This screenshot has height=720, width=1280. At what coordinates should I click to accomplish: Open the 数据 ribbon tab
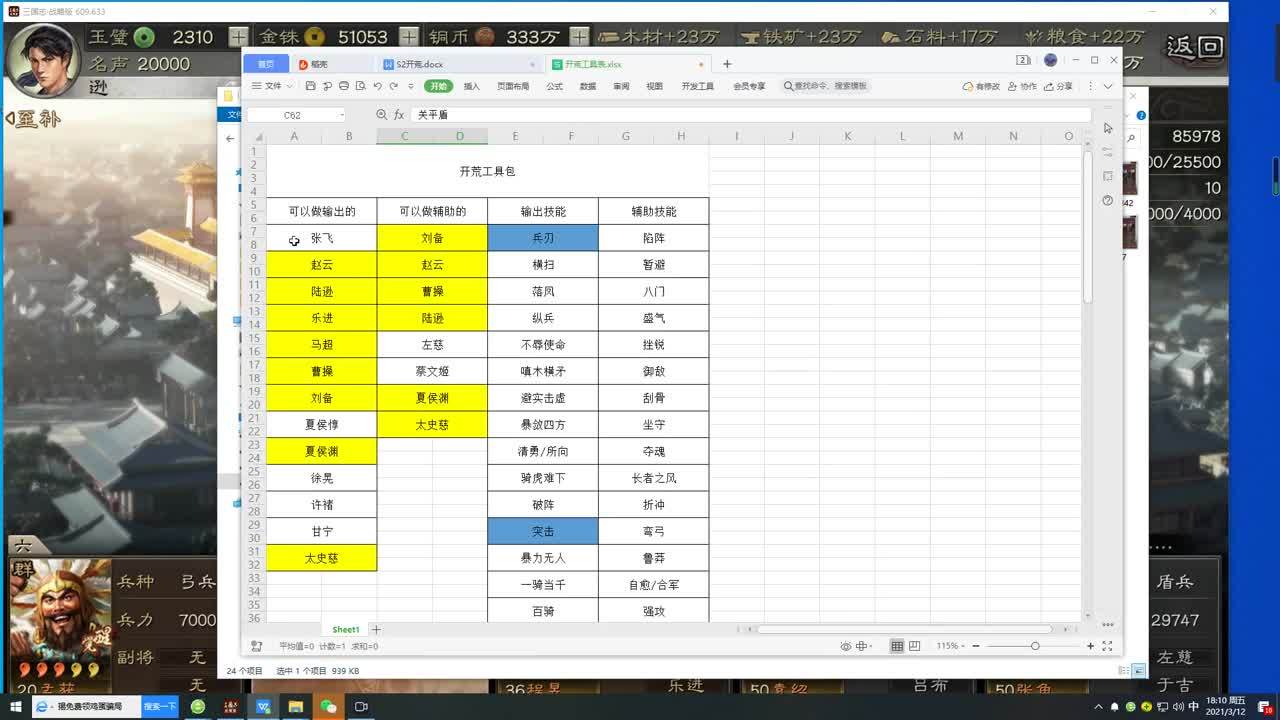click(x=588, y=86)
